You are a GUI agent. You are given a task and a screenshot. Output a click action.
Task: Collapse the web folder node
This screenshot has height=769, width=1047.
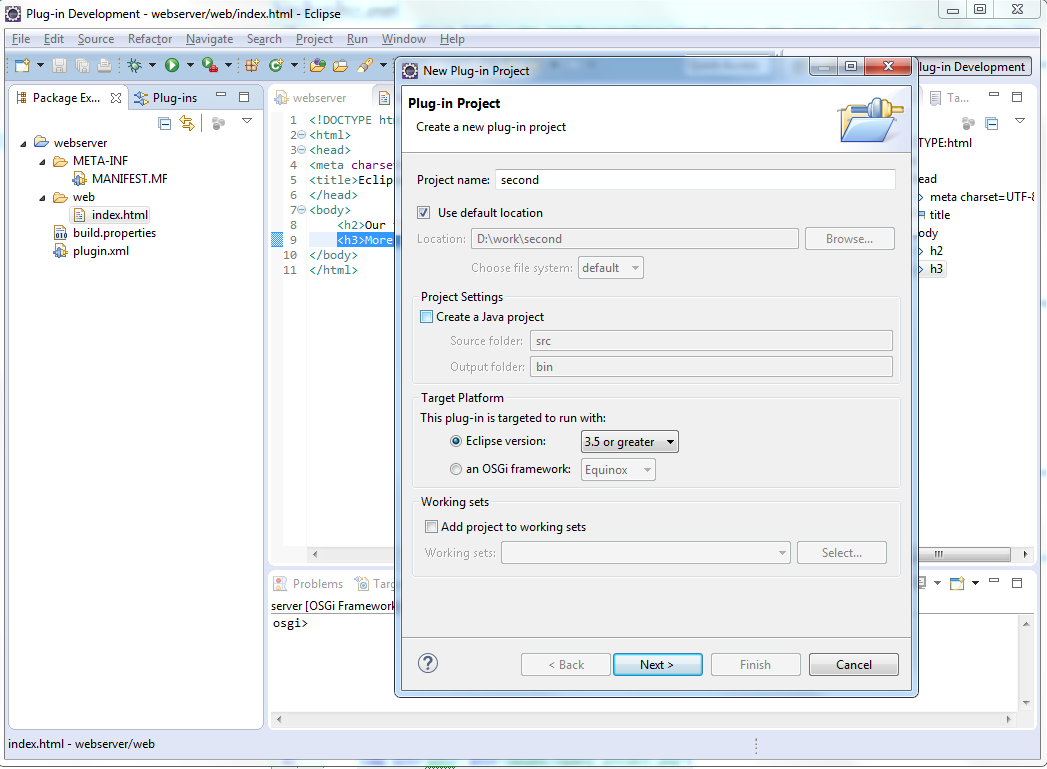(42, 198)
